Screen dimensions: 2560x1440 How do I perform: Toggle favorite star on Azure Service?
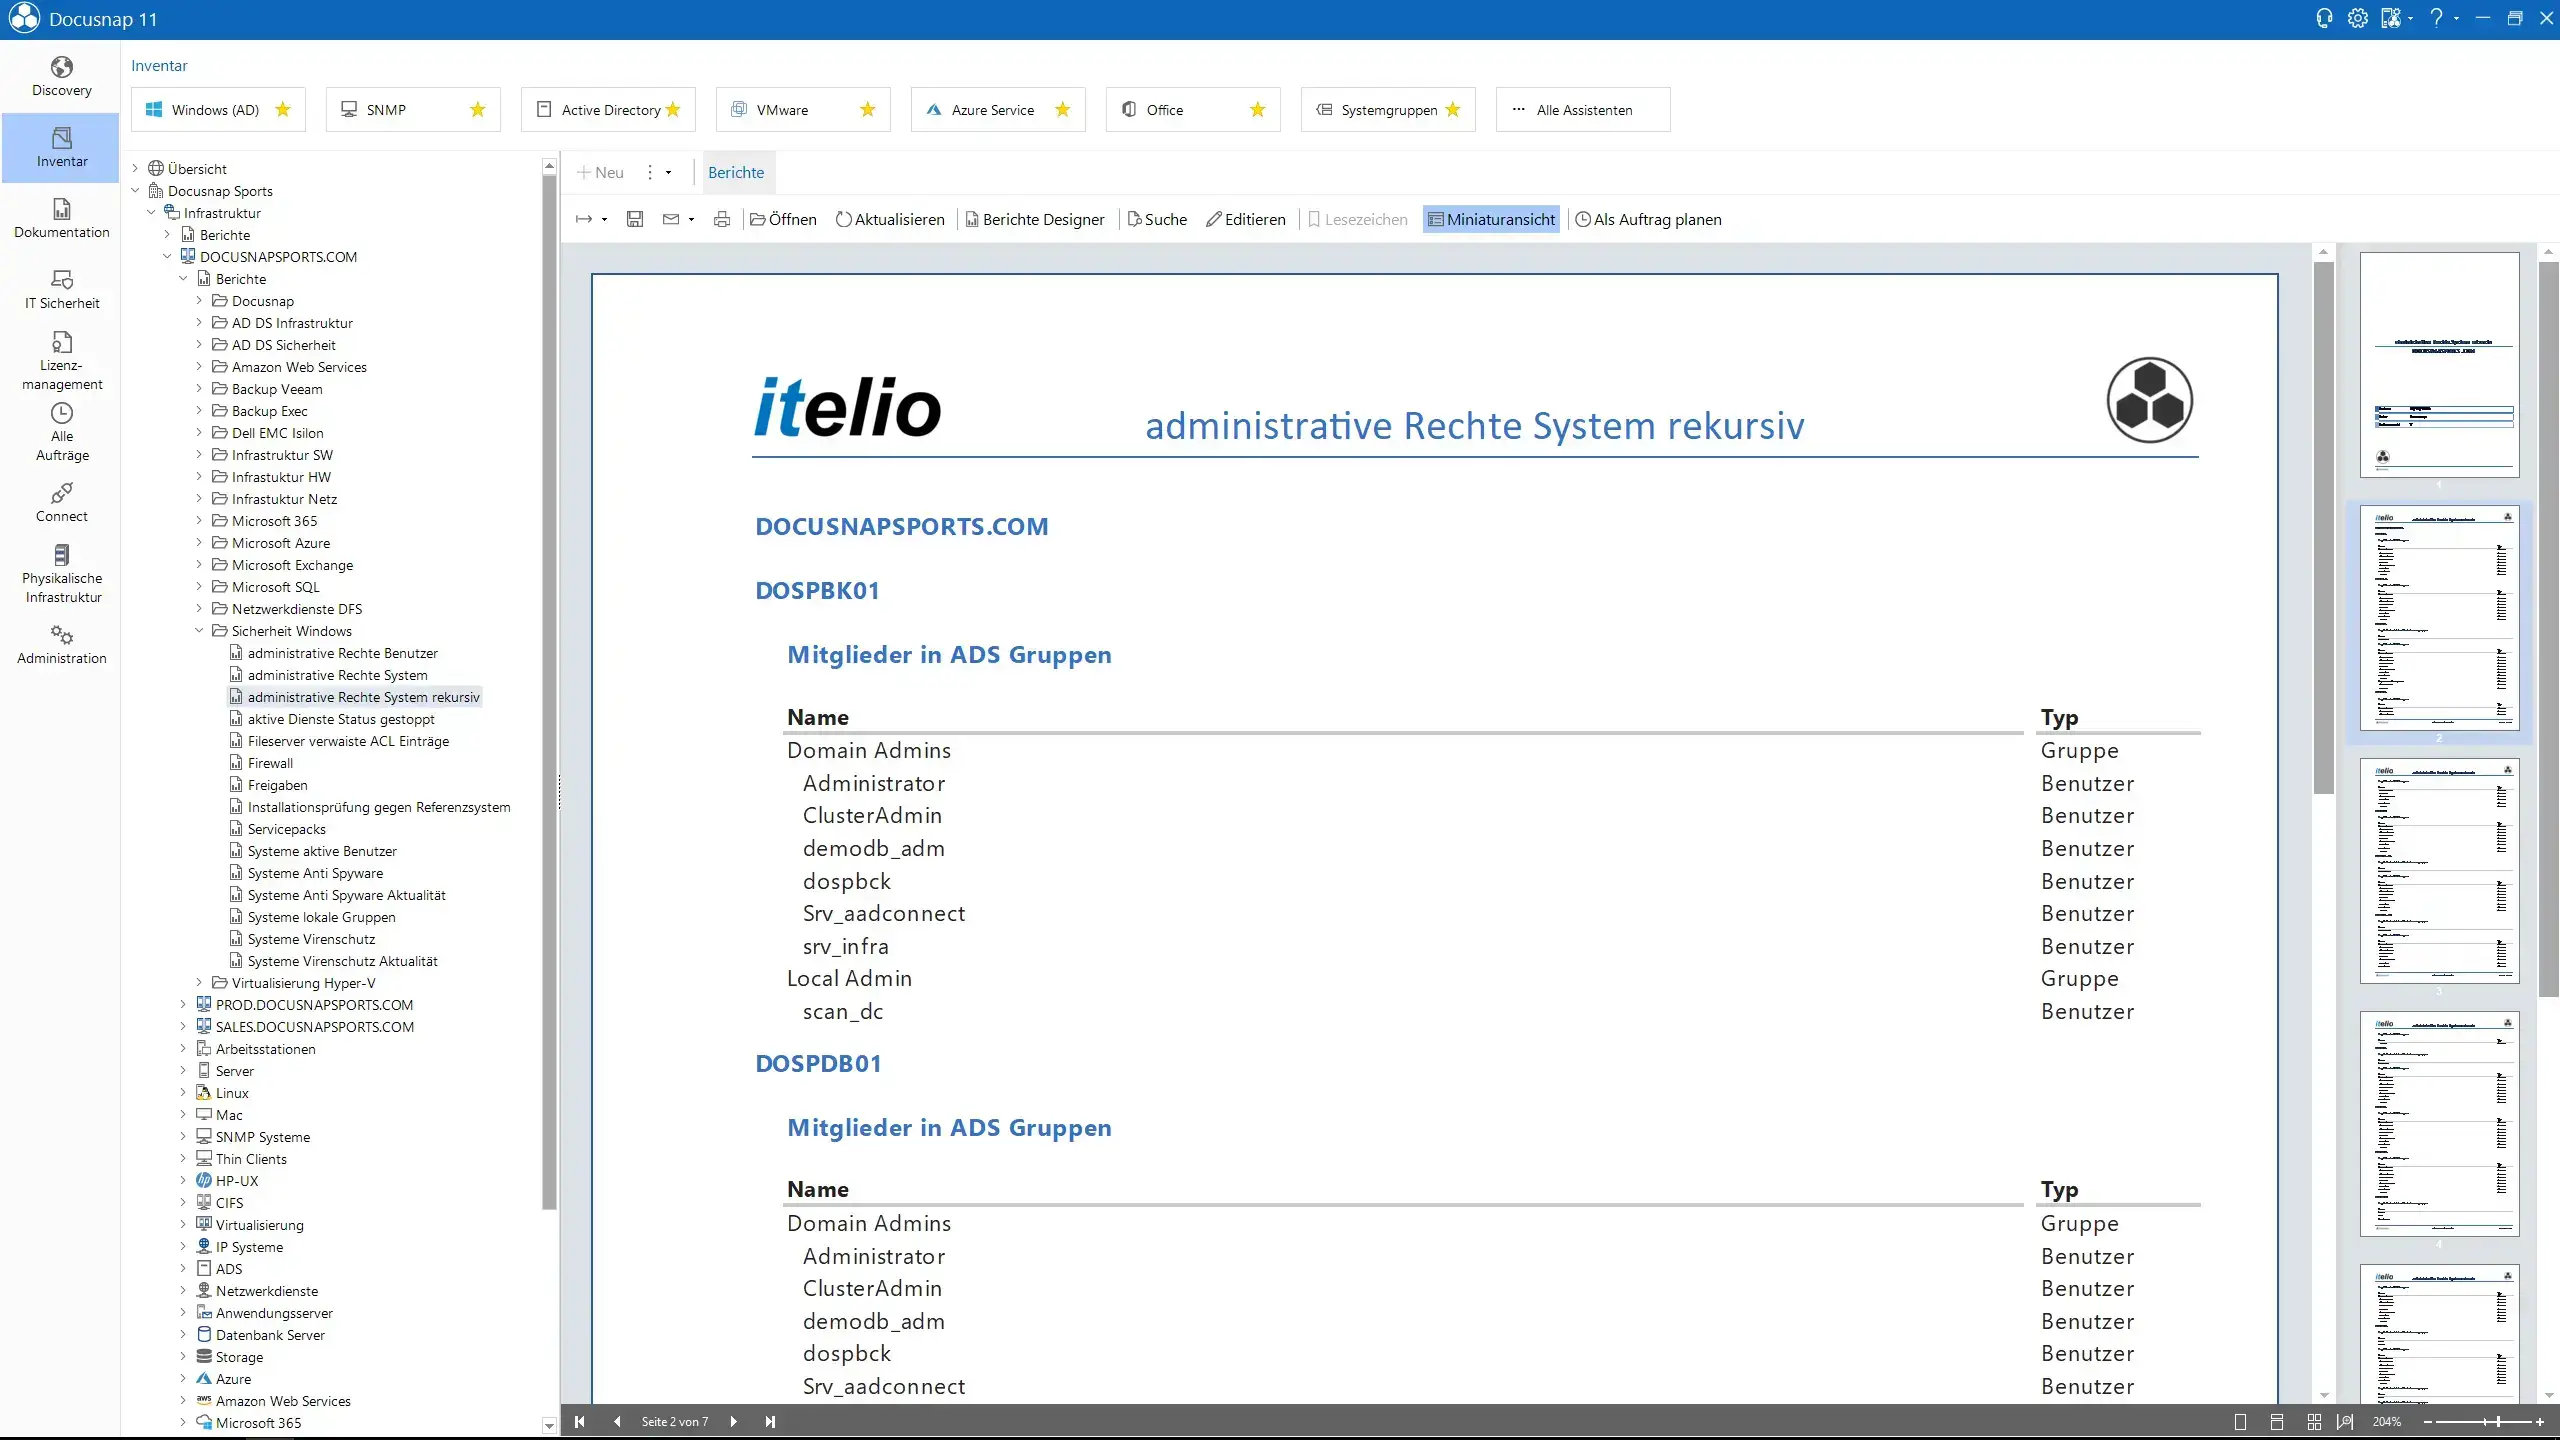1063,110
